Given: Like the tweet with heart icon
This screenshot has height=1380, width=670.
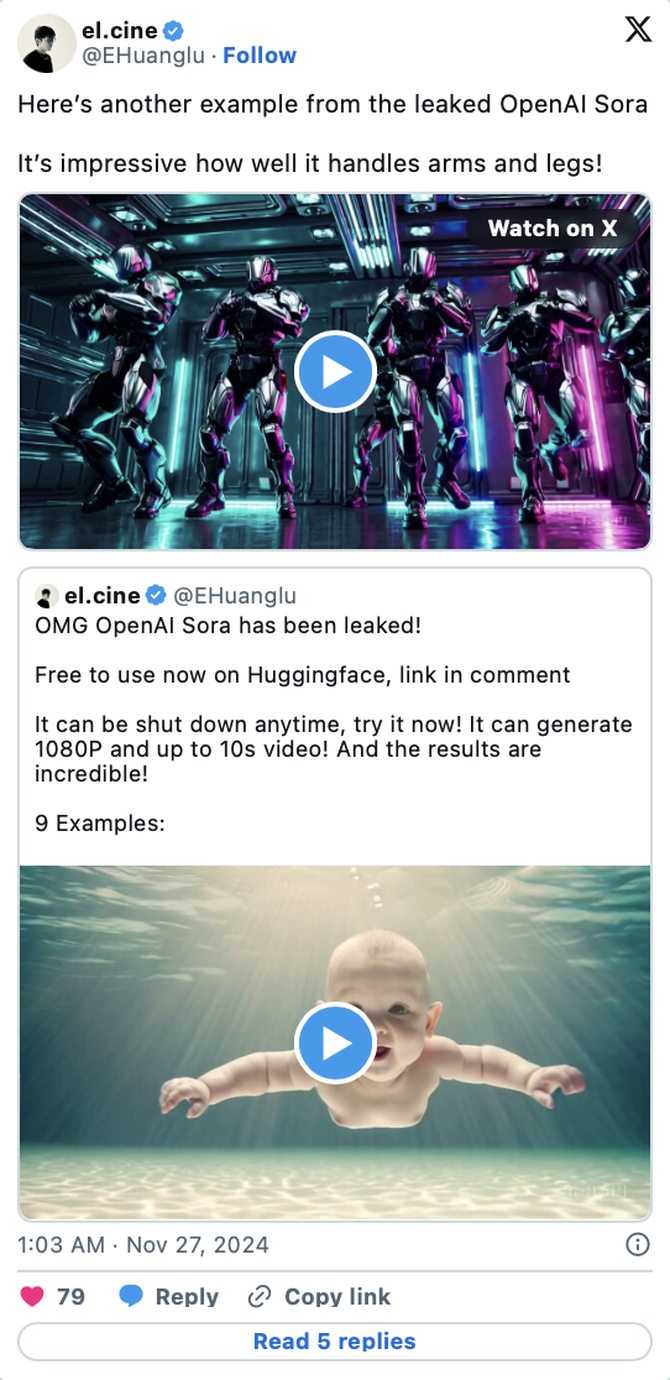Looking at the screenshot, I should 32,1296.
